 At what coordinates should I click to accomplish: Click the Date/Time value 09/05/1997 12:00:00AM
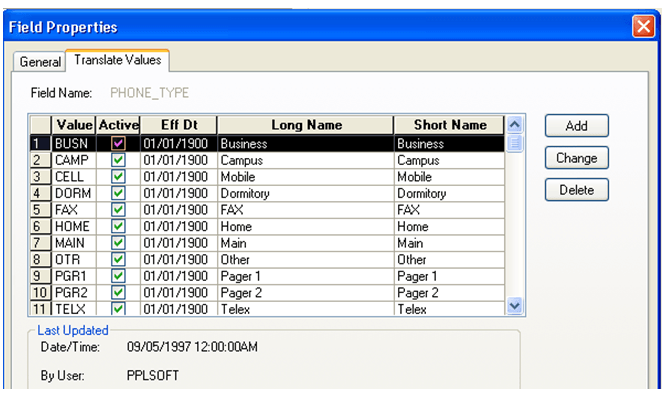tap(192, 346)
